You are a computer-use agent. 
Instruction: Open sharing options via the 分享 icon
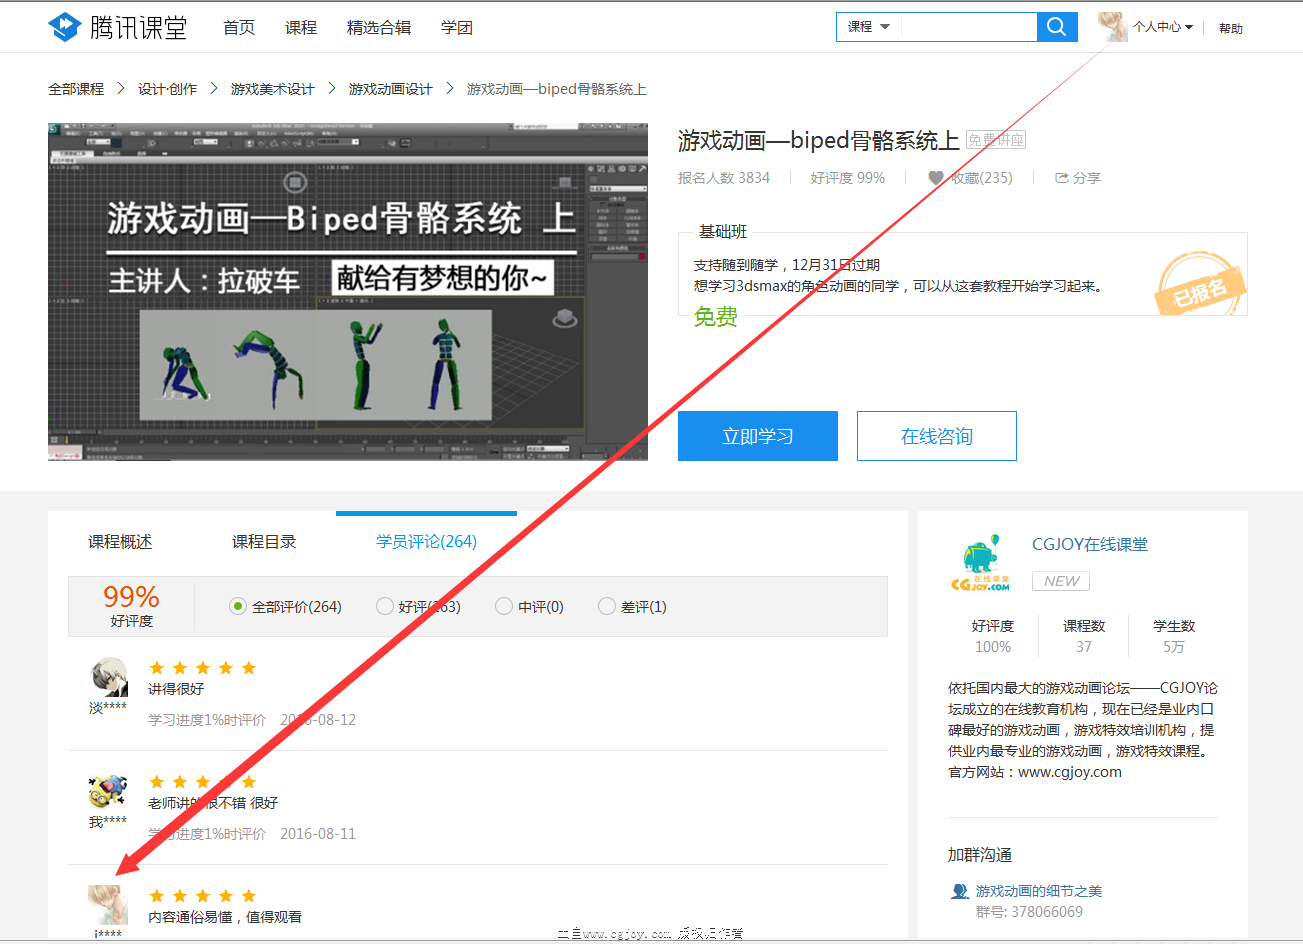(1063, 177)
